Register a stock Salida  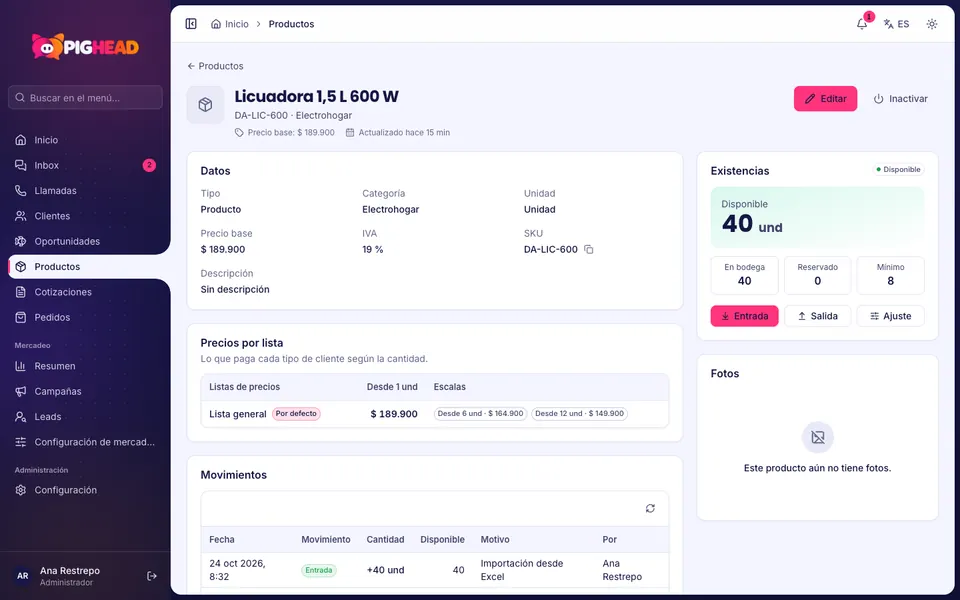coord(817,316)
